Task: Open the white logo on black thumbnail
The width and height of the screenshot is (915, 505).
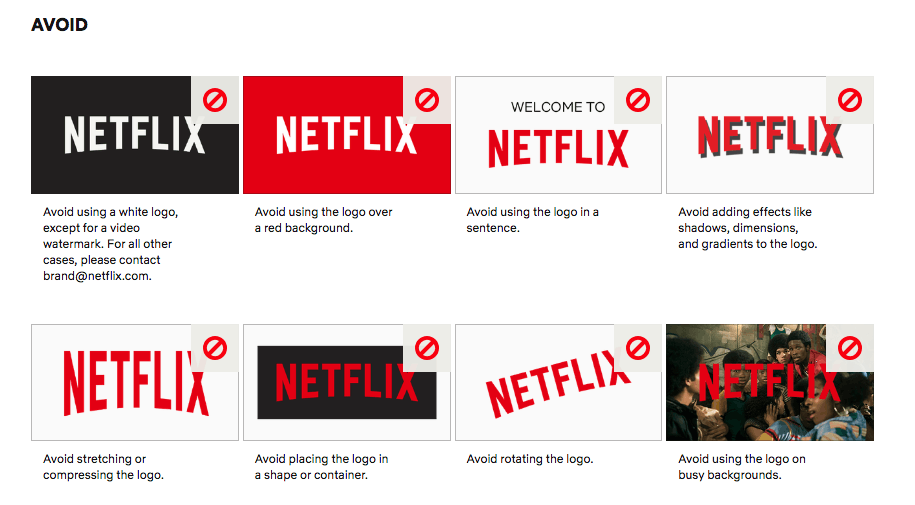Action: pos(135,135)
